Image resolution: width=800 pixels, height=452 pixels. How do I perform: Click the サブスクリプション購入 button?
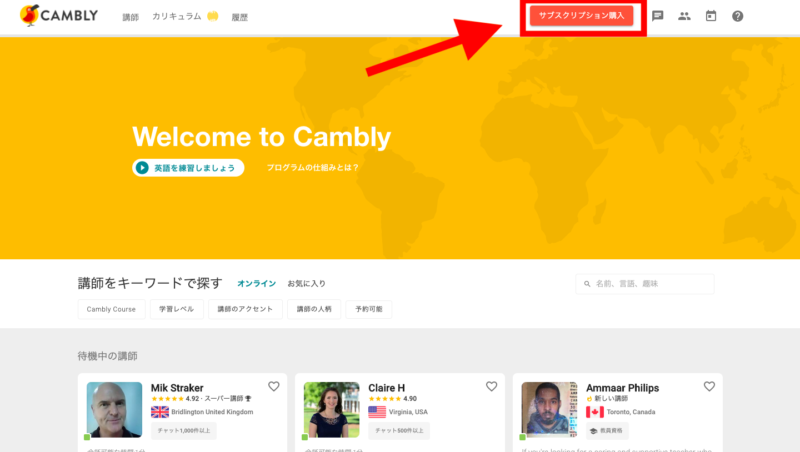tap(581, 16)
